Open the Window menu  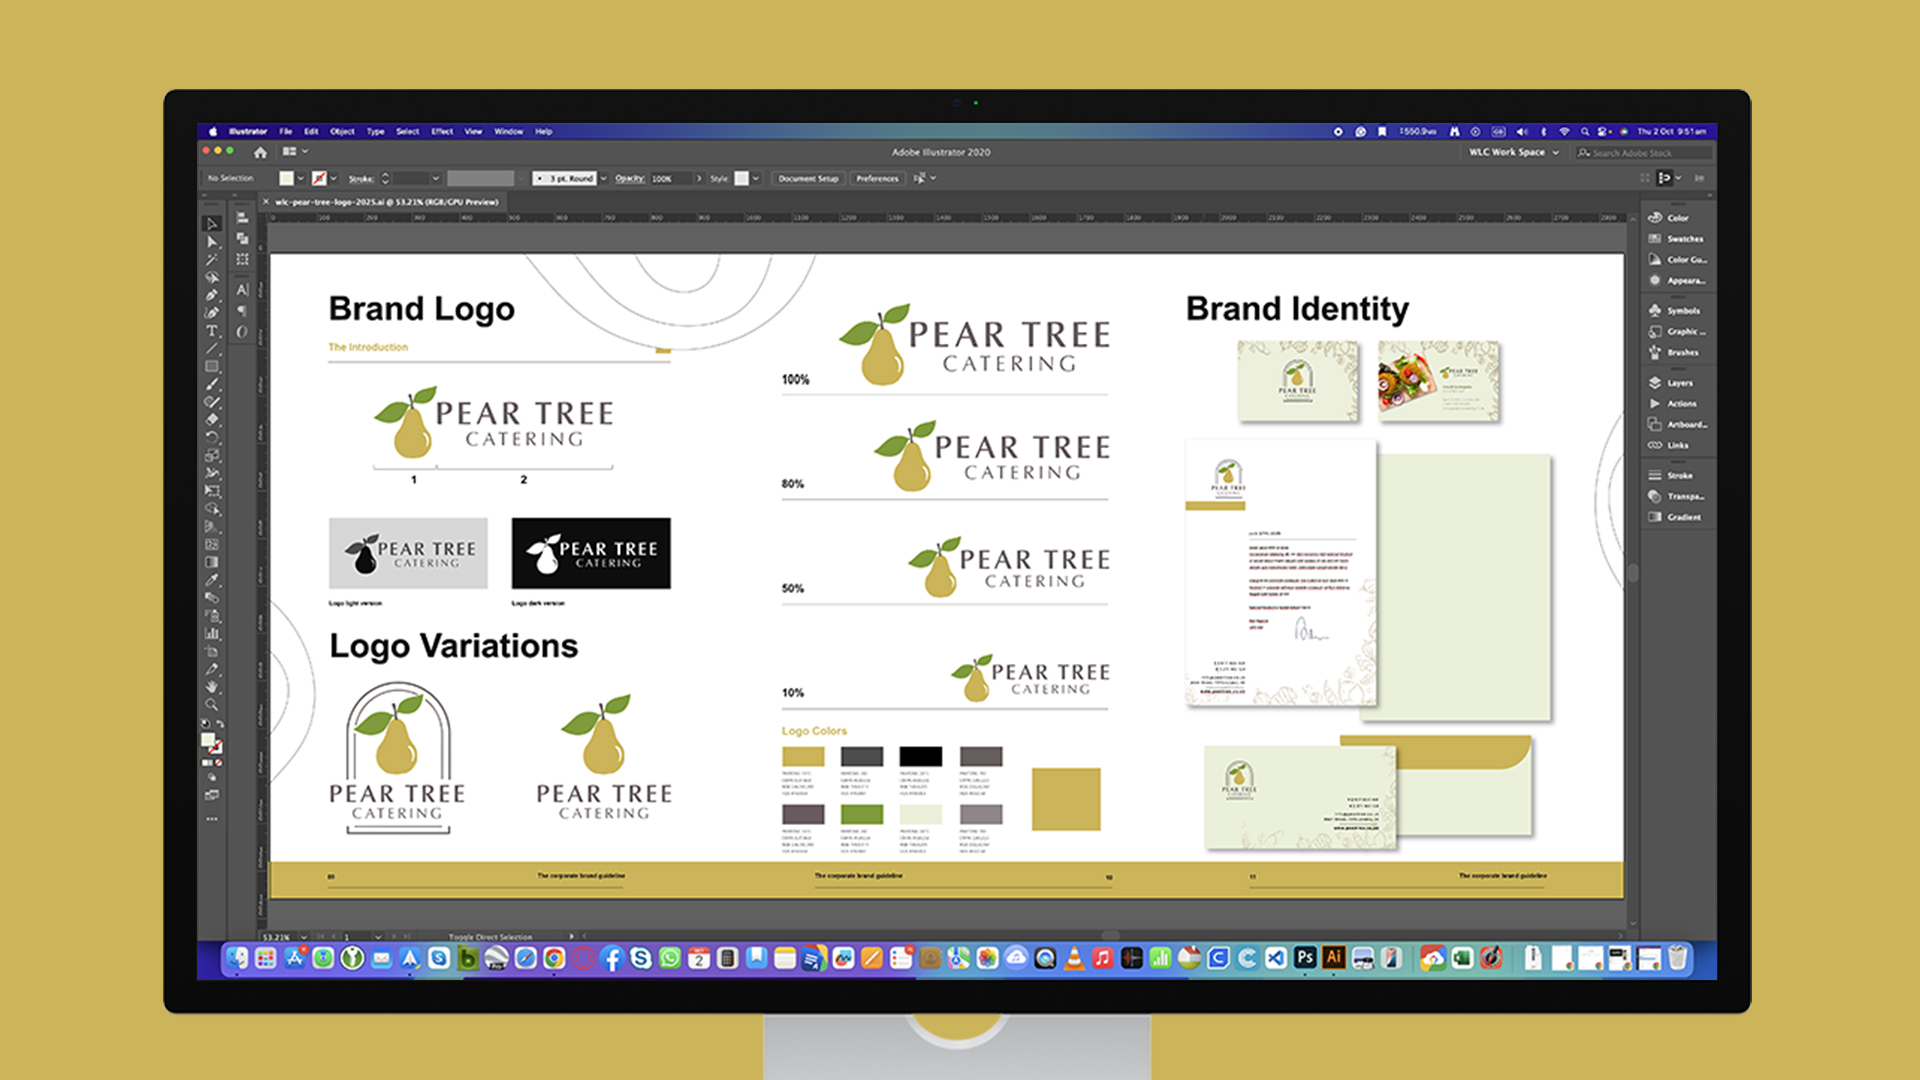pyautogui.click(x=508, y=131)
